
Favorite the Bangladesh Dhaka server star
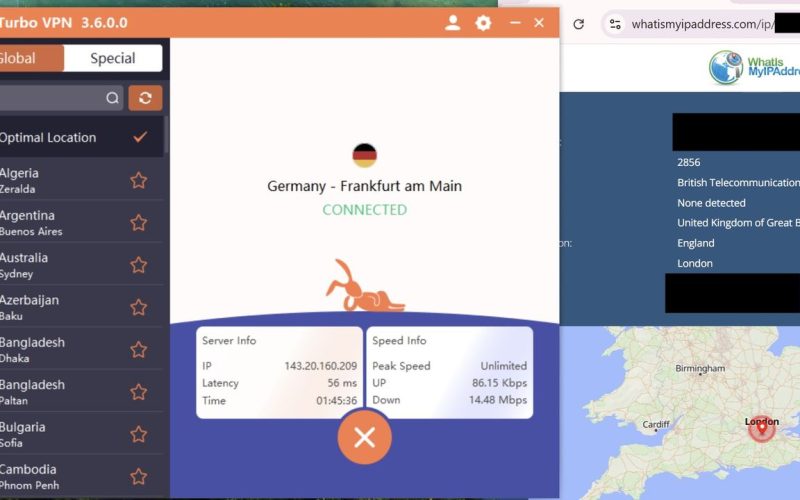tap(139, 350)
